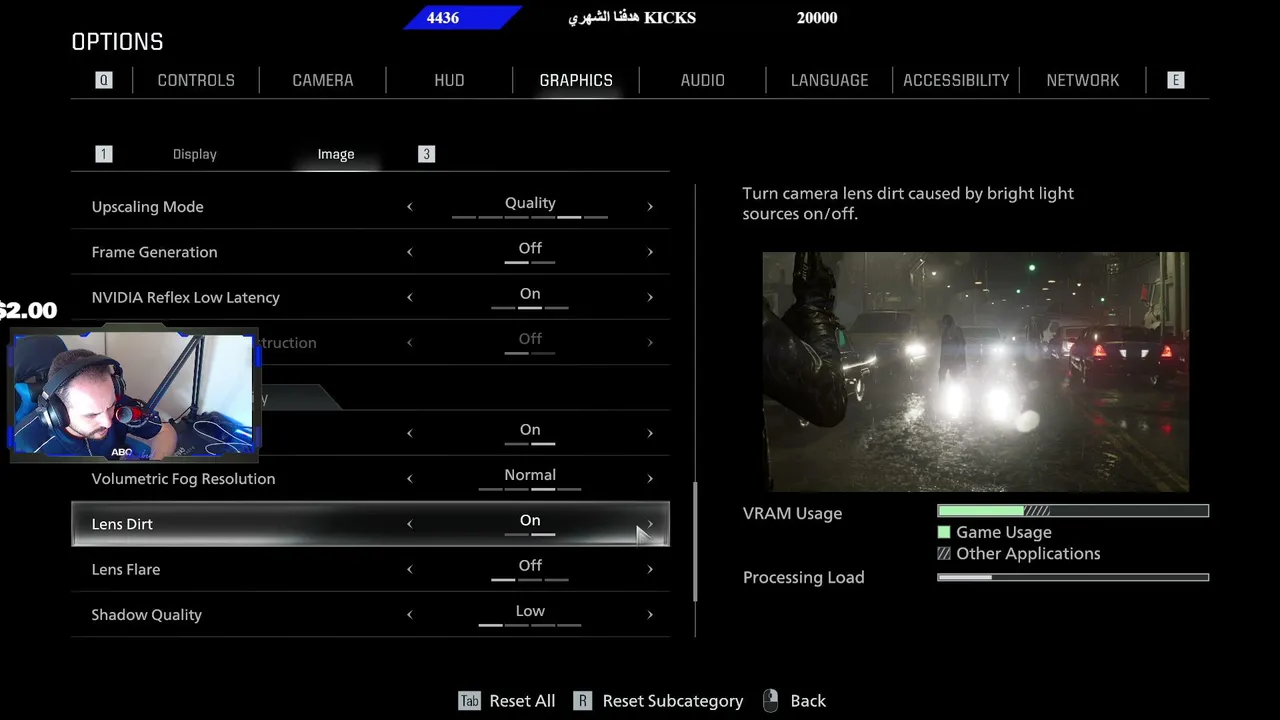This screenshot has width=1280, height=720.
Task: Switch to the Accessibility tab
Action: [x=956, y=80]
